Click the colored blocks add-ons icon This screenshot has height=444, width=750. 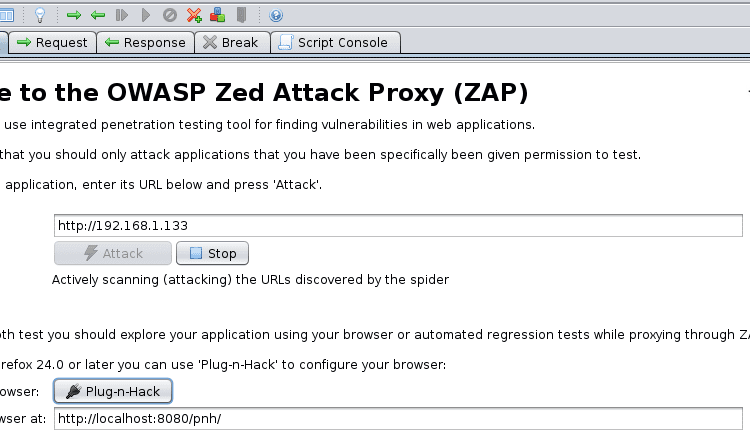click(218, 15)
